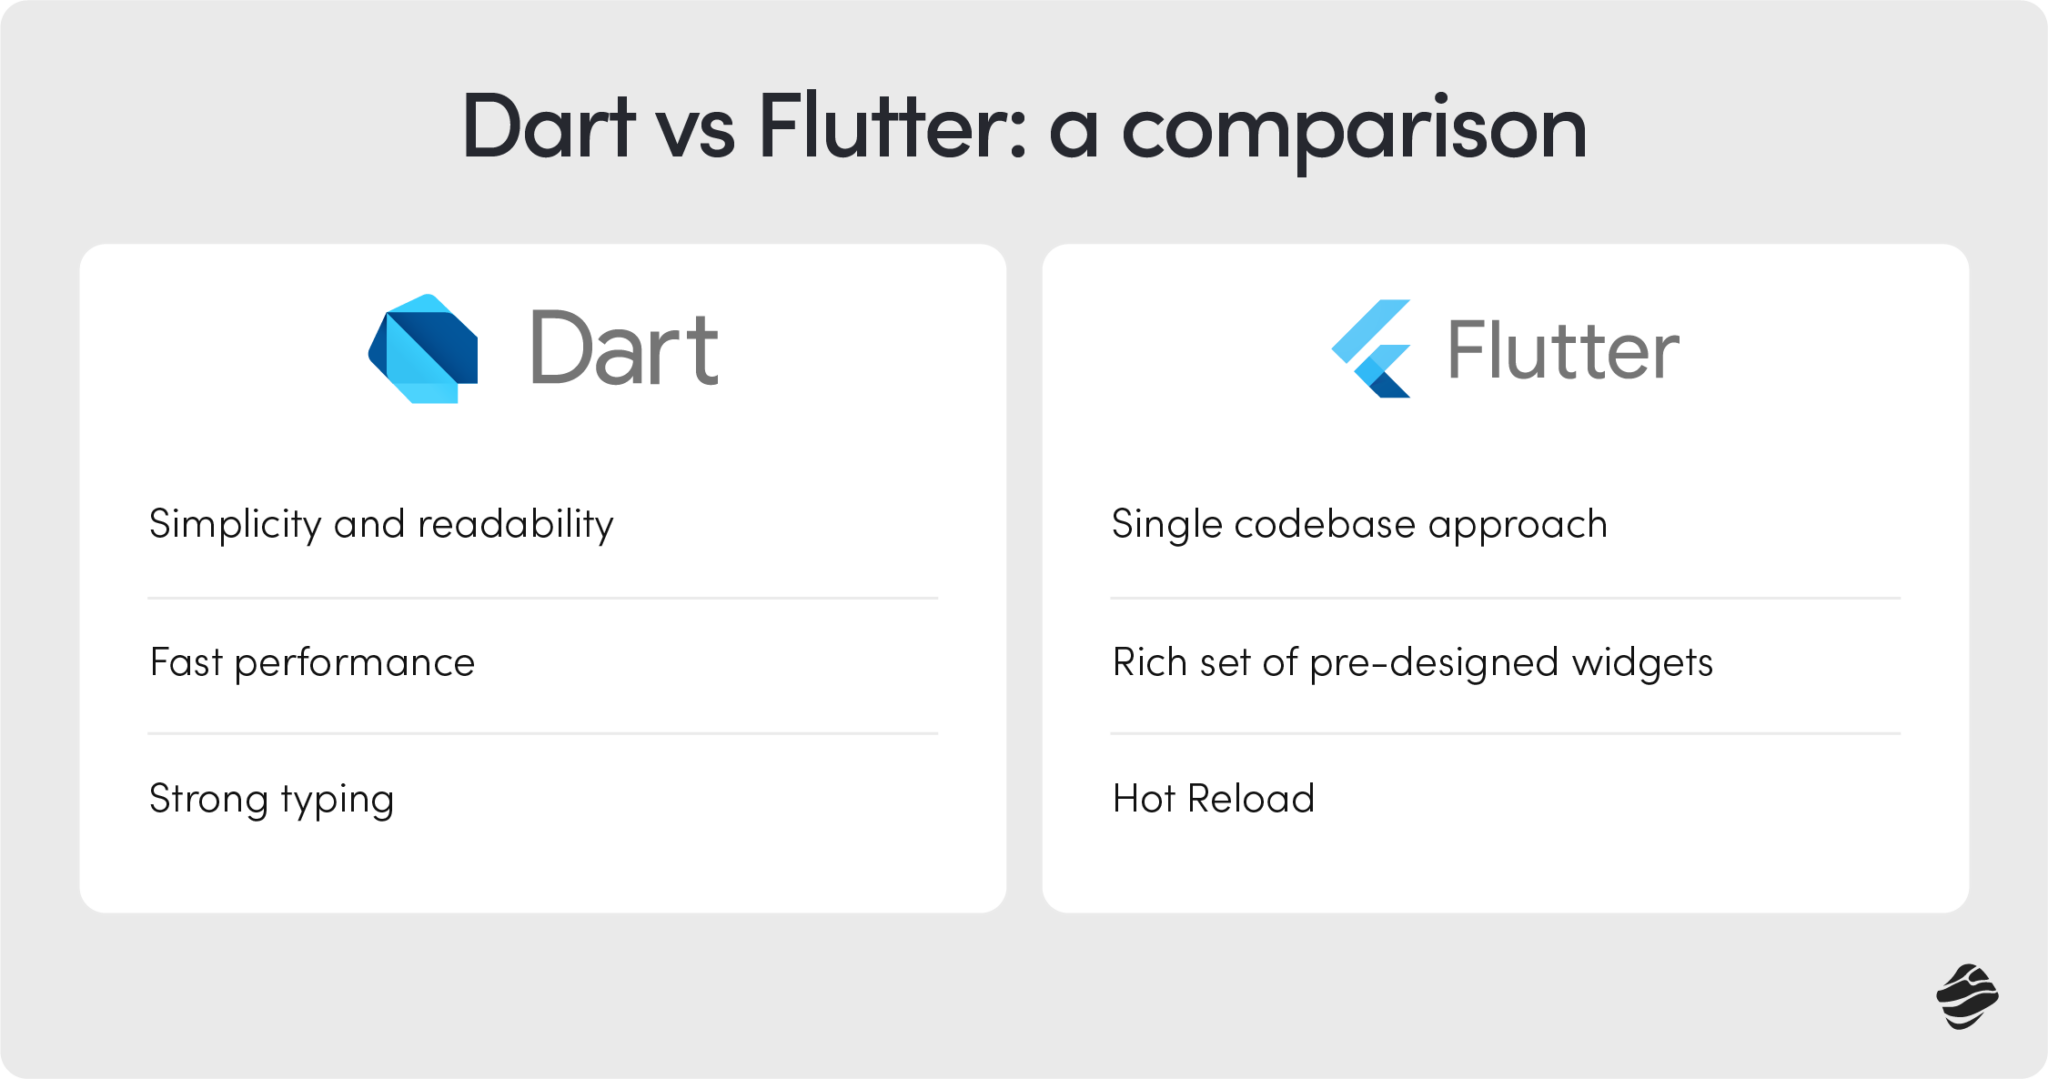Click the gray Dart wordmark text
2048x1079 pixels.
(624, 349)
